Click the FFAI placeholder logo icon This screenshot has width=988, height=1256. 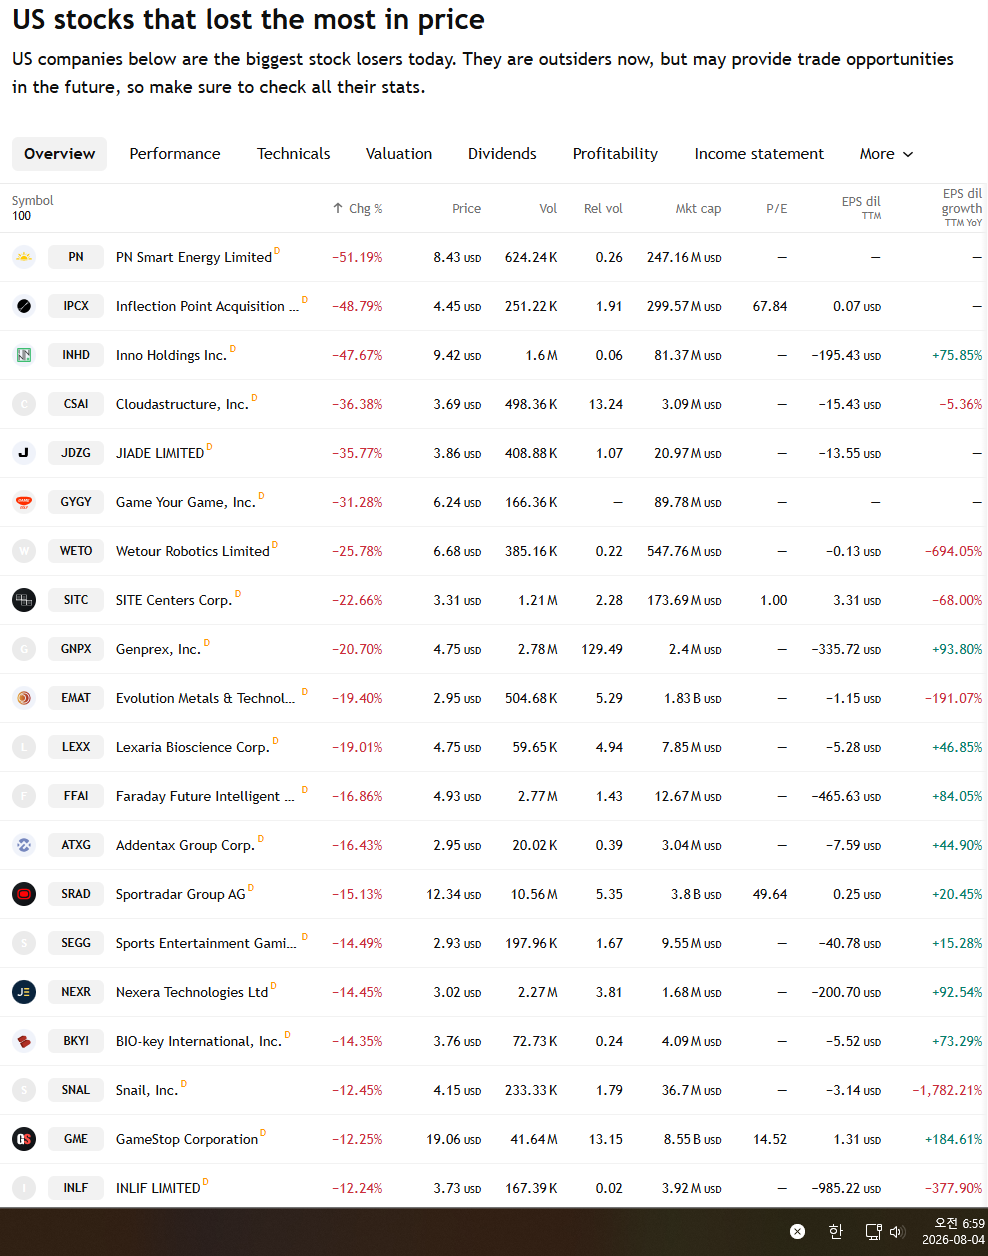(24, 796)
